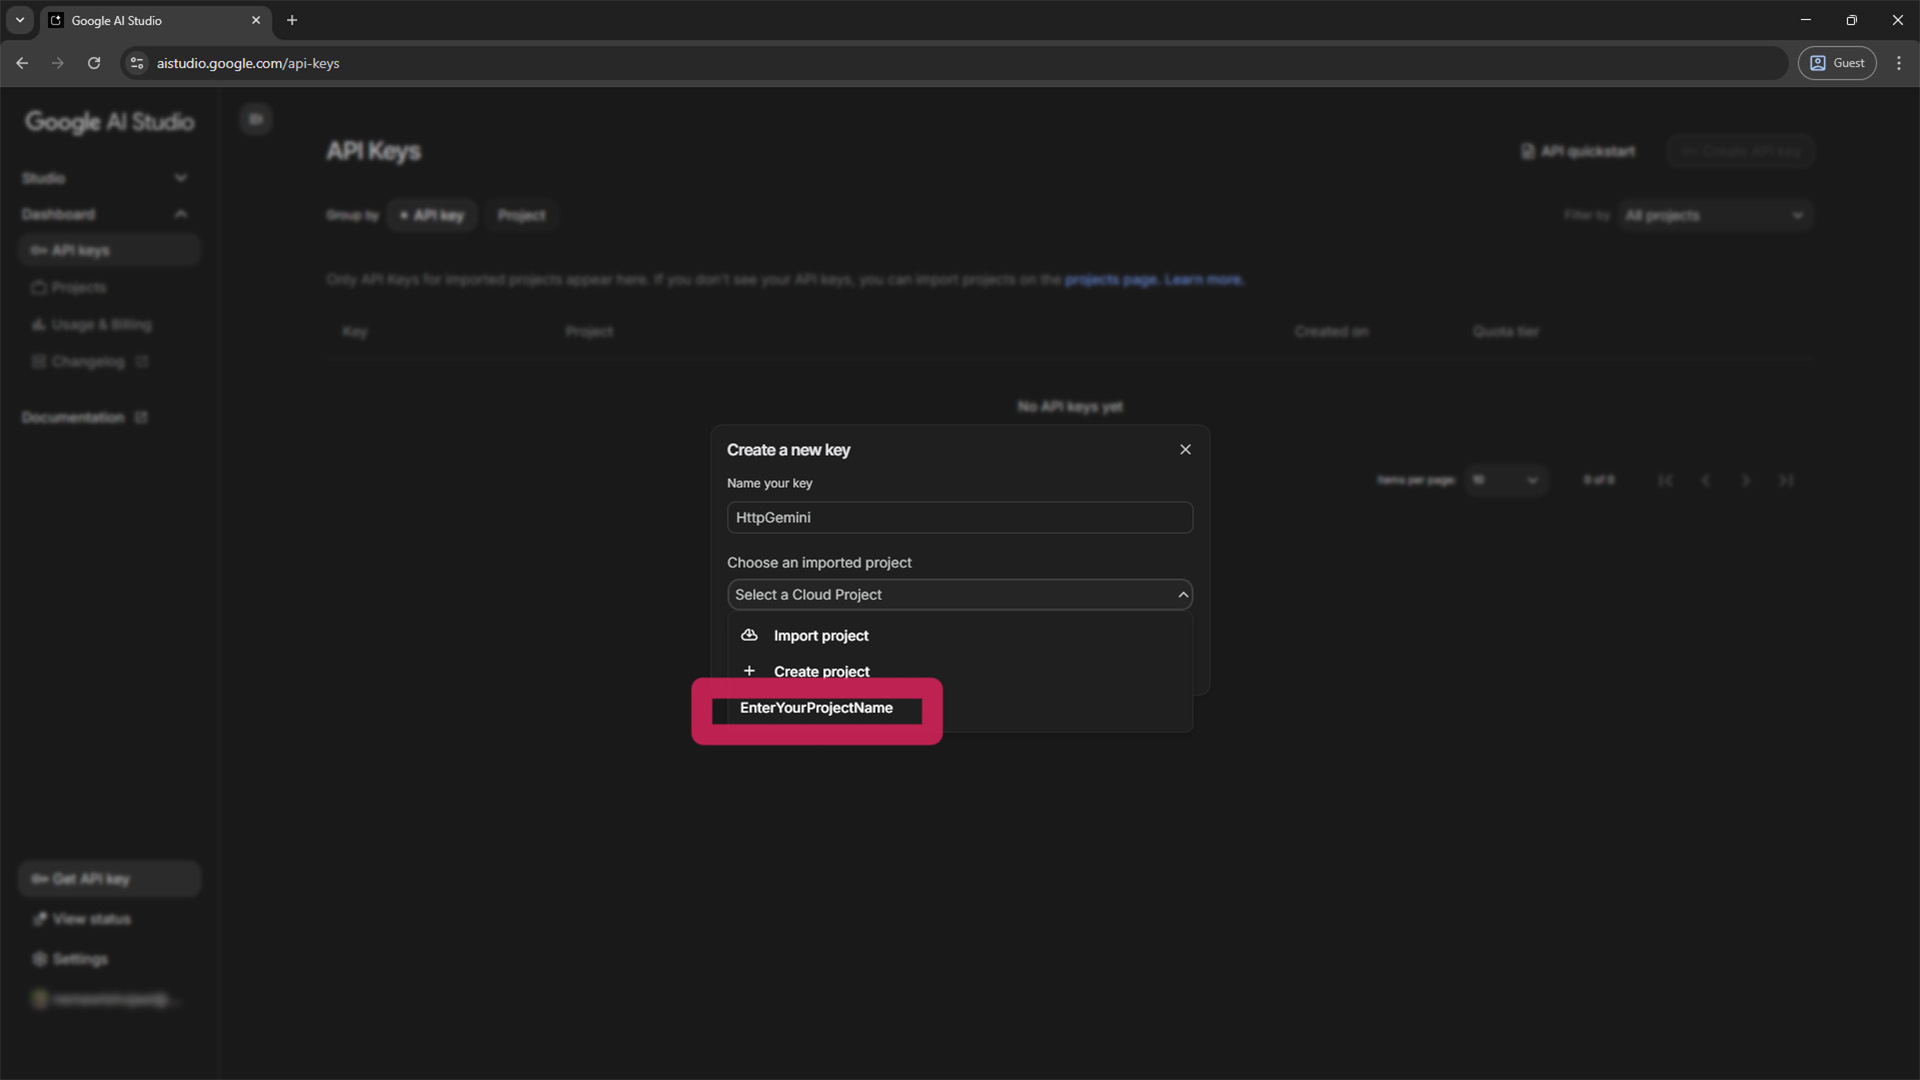Open the tab search dropdown arrow
The width and height of the screenshot is (1920, 1080).
(x=19, y=20)
